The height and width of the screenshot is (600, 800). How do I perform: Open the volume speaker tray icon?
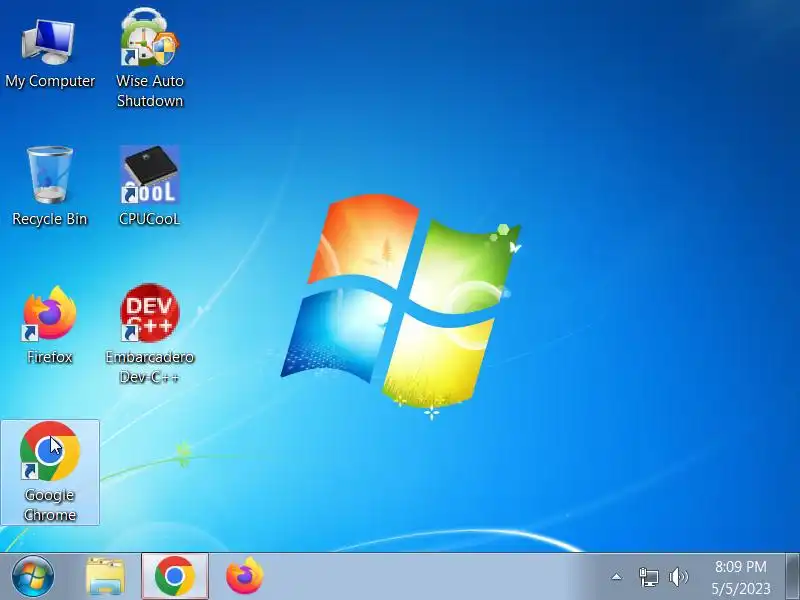[678, 577]
